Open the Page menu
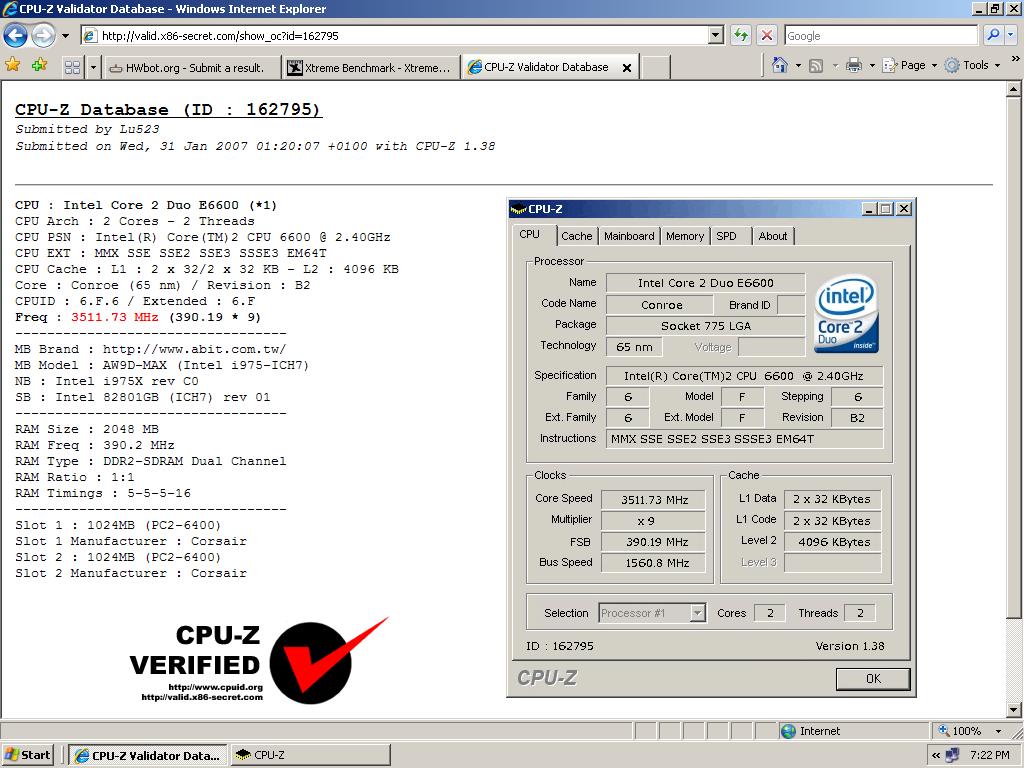Image resolution: width=1024 pixels, height=768 pixels. pos(910,65)
